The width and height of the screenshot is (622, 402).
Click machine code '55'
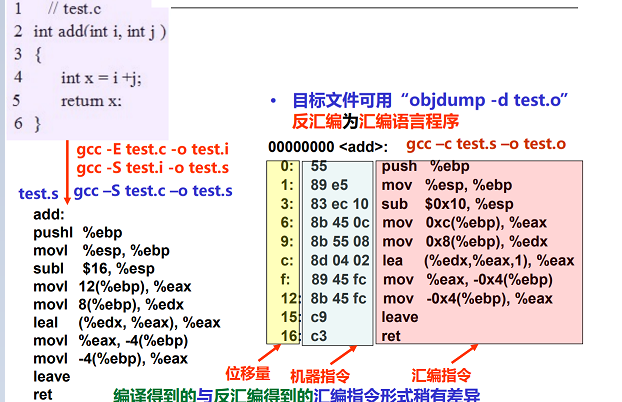point(319,166)
